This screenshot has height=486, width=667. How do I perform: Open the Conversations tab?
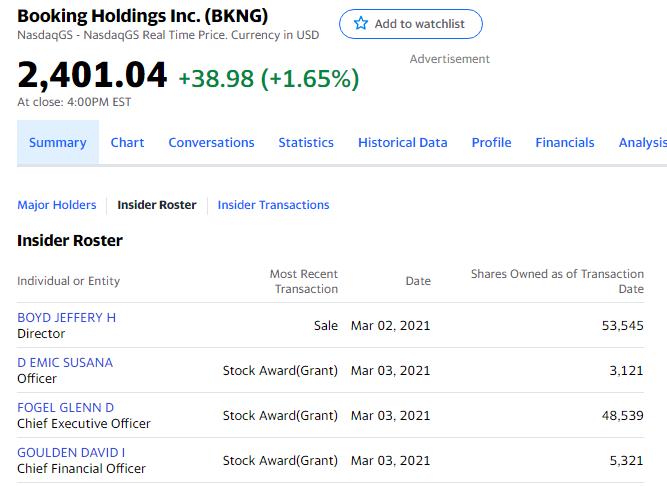click(211, 142)
